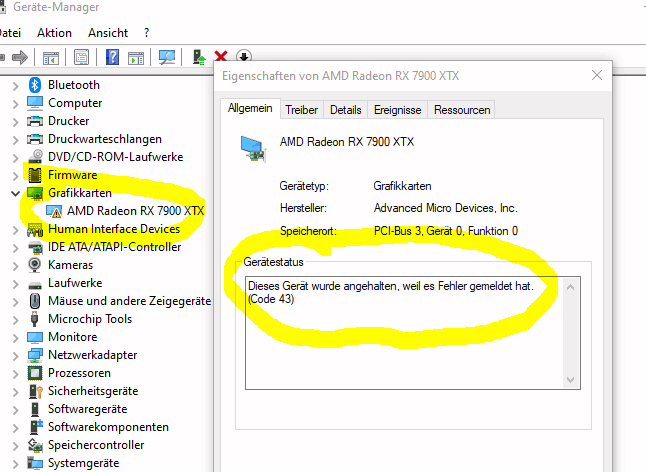
Task: Select the Speichercontroller label
Action: (96, 445)
